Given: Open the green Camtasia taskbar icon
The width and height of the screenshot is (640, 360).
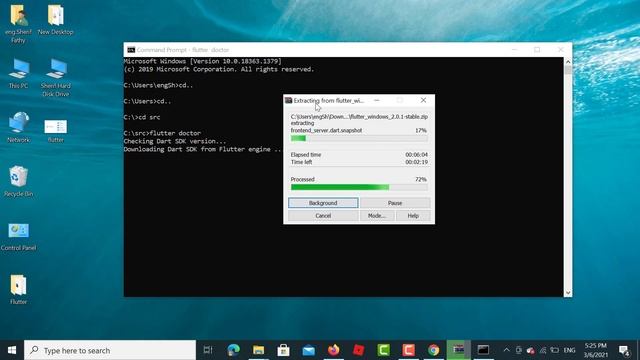Looking at the screenshot, I should point(383,350).
